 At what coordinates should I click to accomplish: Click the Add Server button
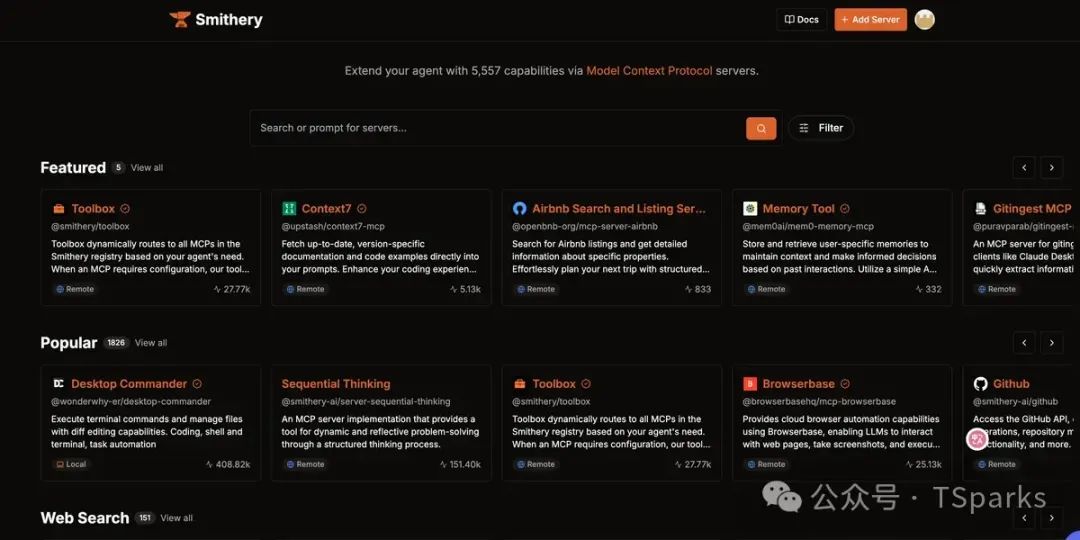[x=871, y=19]
